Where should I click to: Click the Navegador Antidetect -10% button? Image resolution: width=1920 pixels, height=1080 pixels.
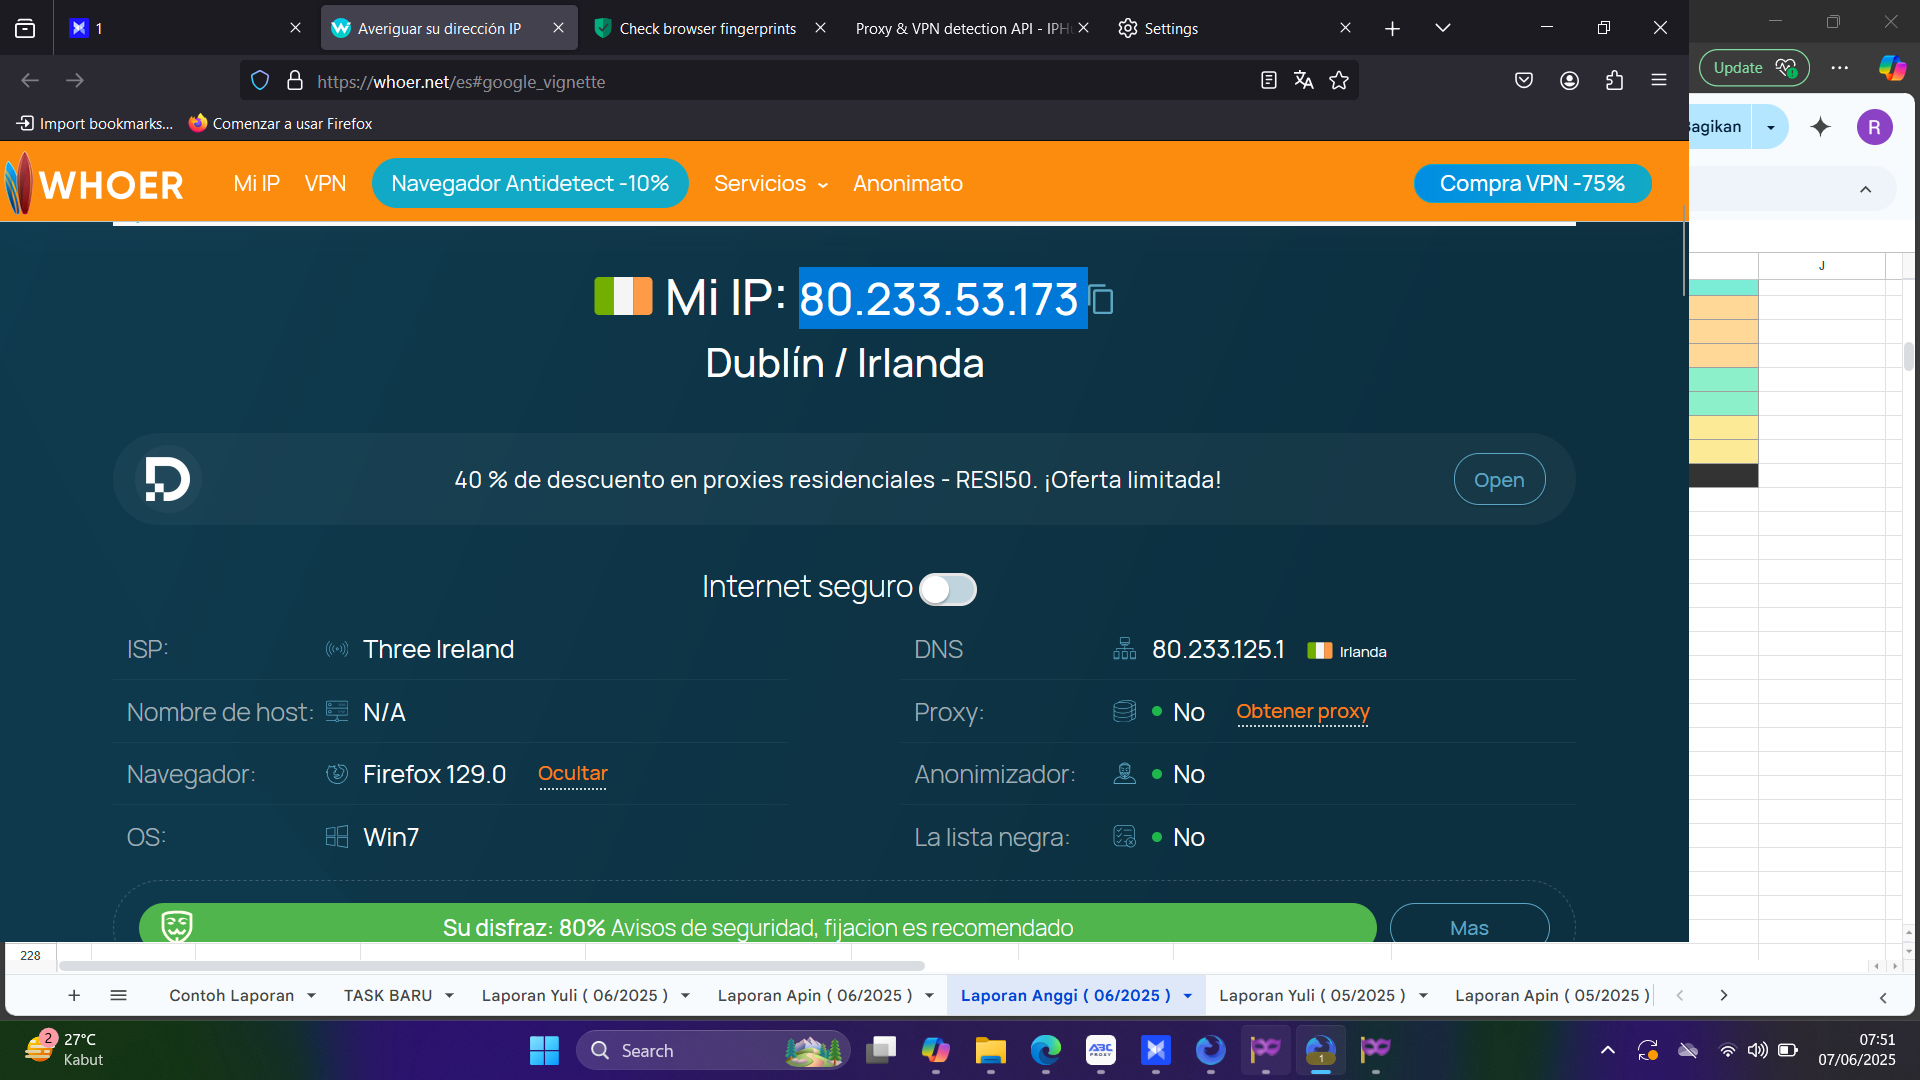(530, 184)
